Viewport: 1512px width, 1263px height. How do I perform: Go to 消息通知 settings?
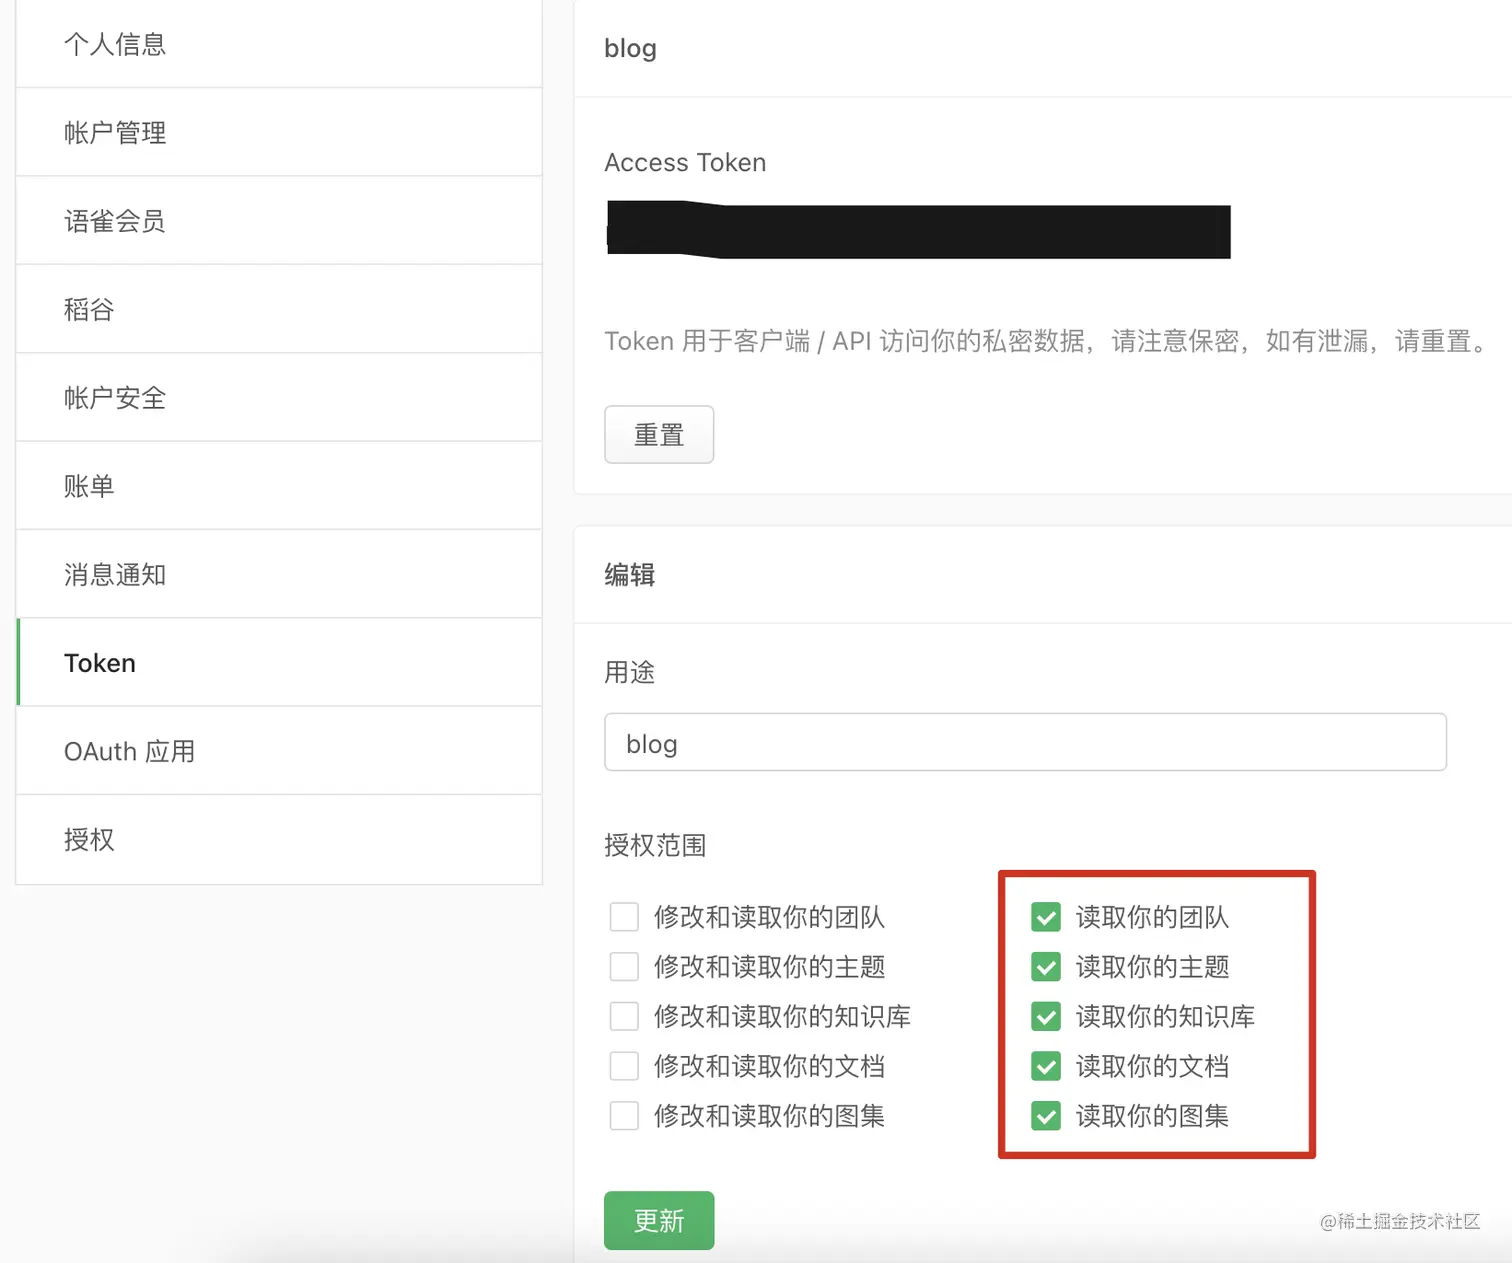tap(279, 574)
